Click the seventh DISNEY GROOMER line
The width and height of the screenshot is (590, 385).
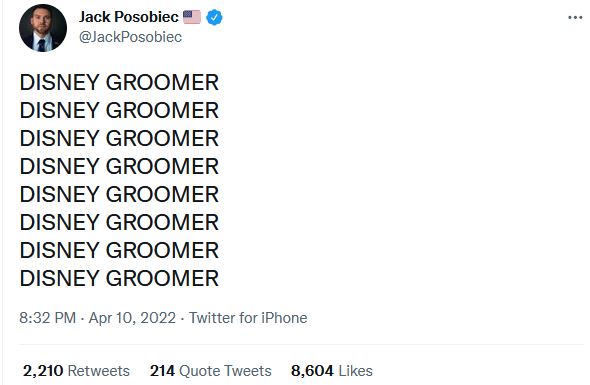click(119, 251)
